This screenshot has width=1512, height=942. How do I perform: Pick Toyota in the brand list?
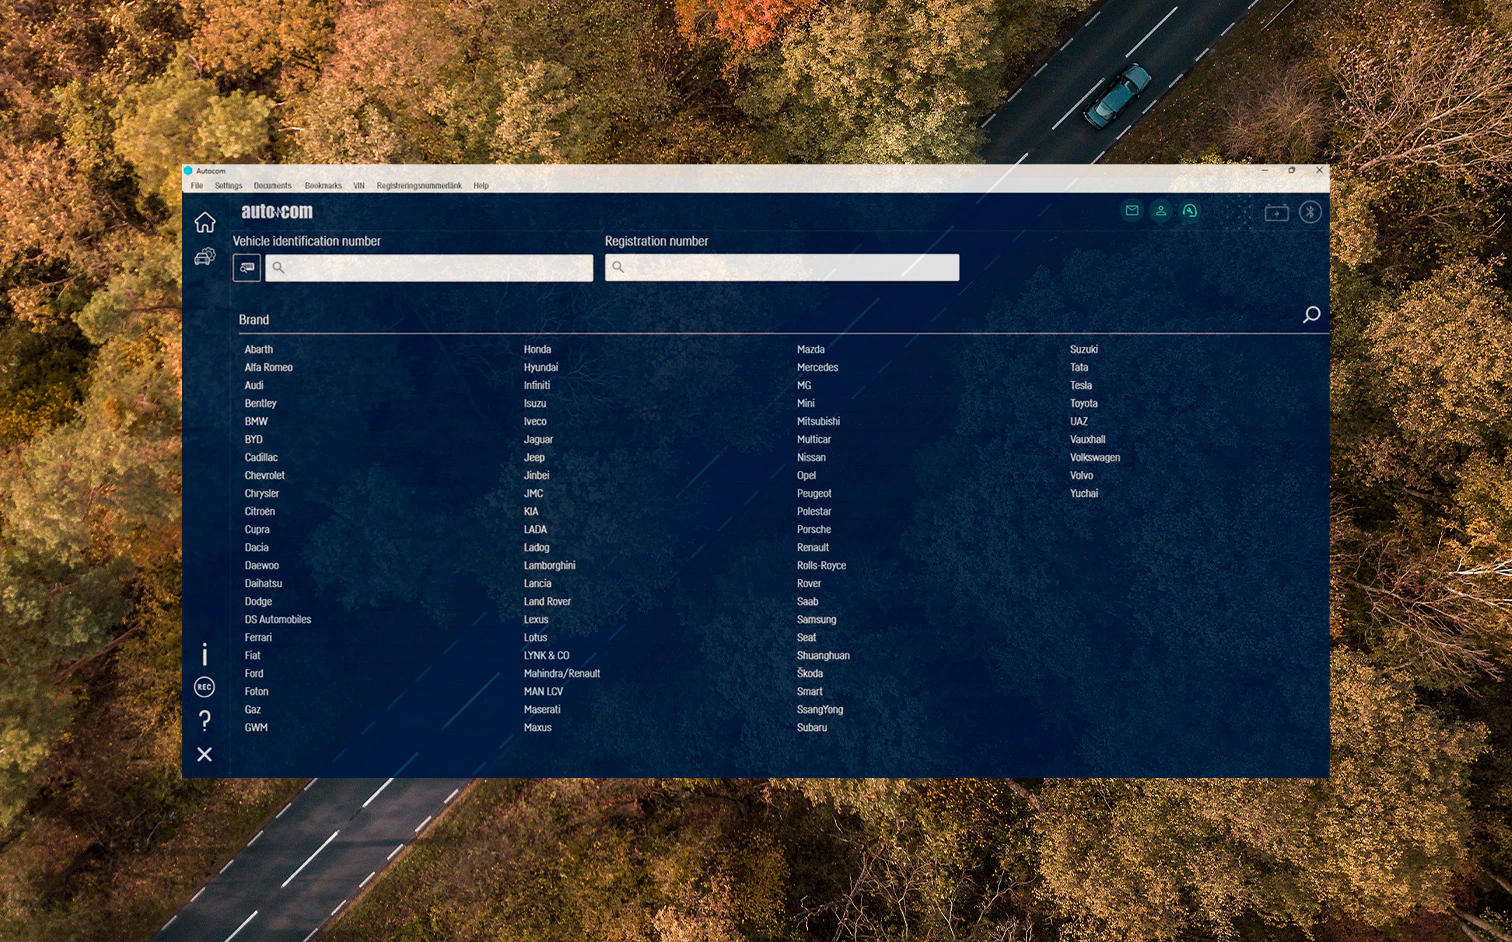(1084, 404)
